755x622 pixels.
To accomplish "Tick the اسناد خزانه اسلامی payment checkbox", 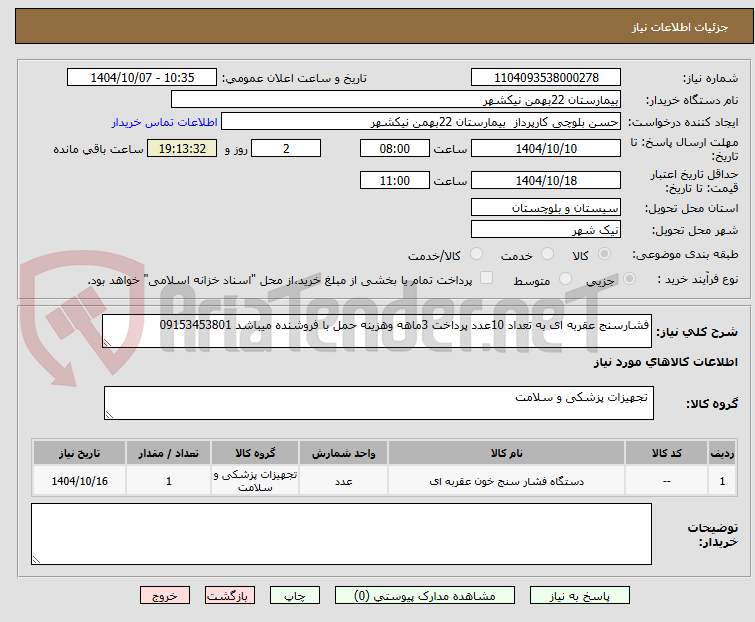I will 486,278.
